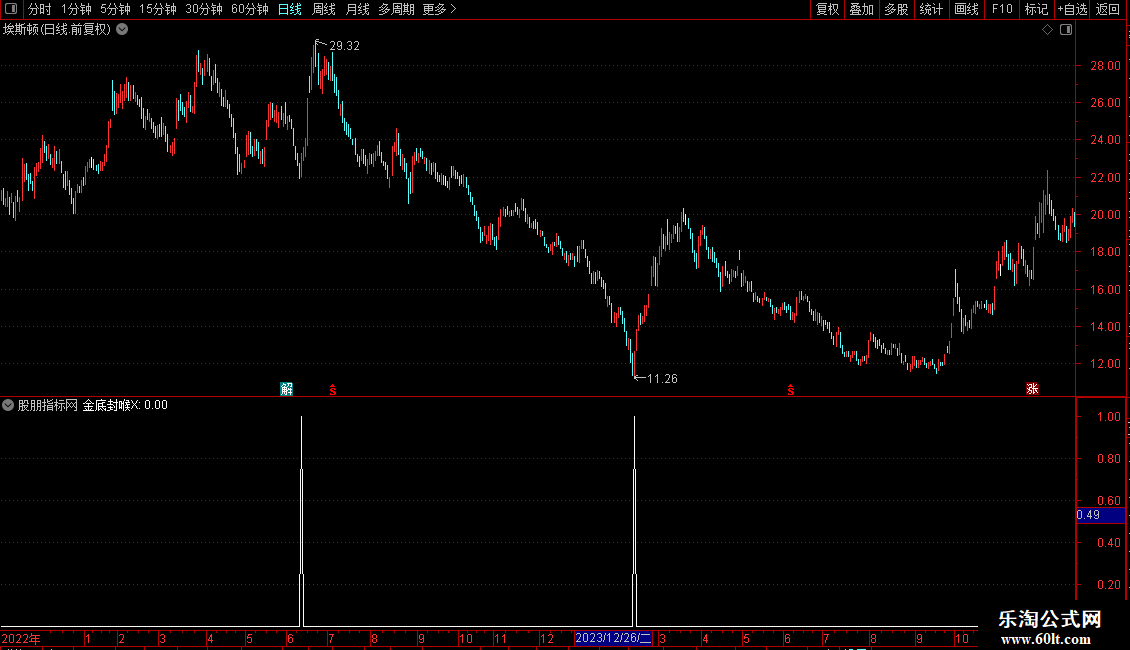Select the 15分钟 period
1130x650 pixels.
[x=157, y=9]
